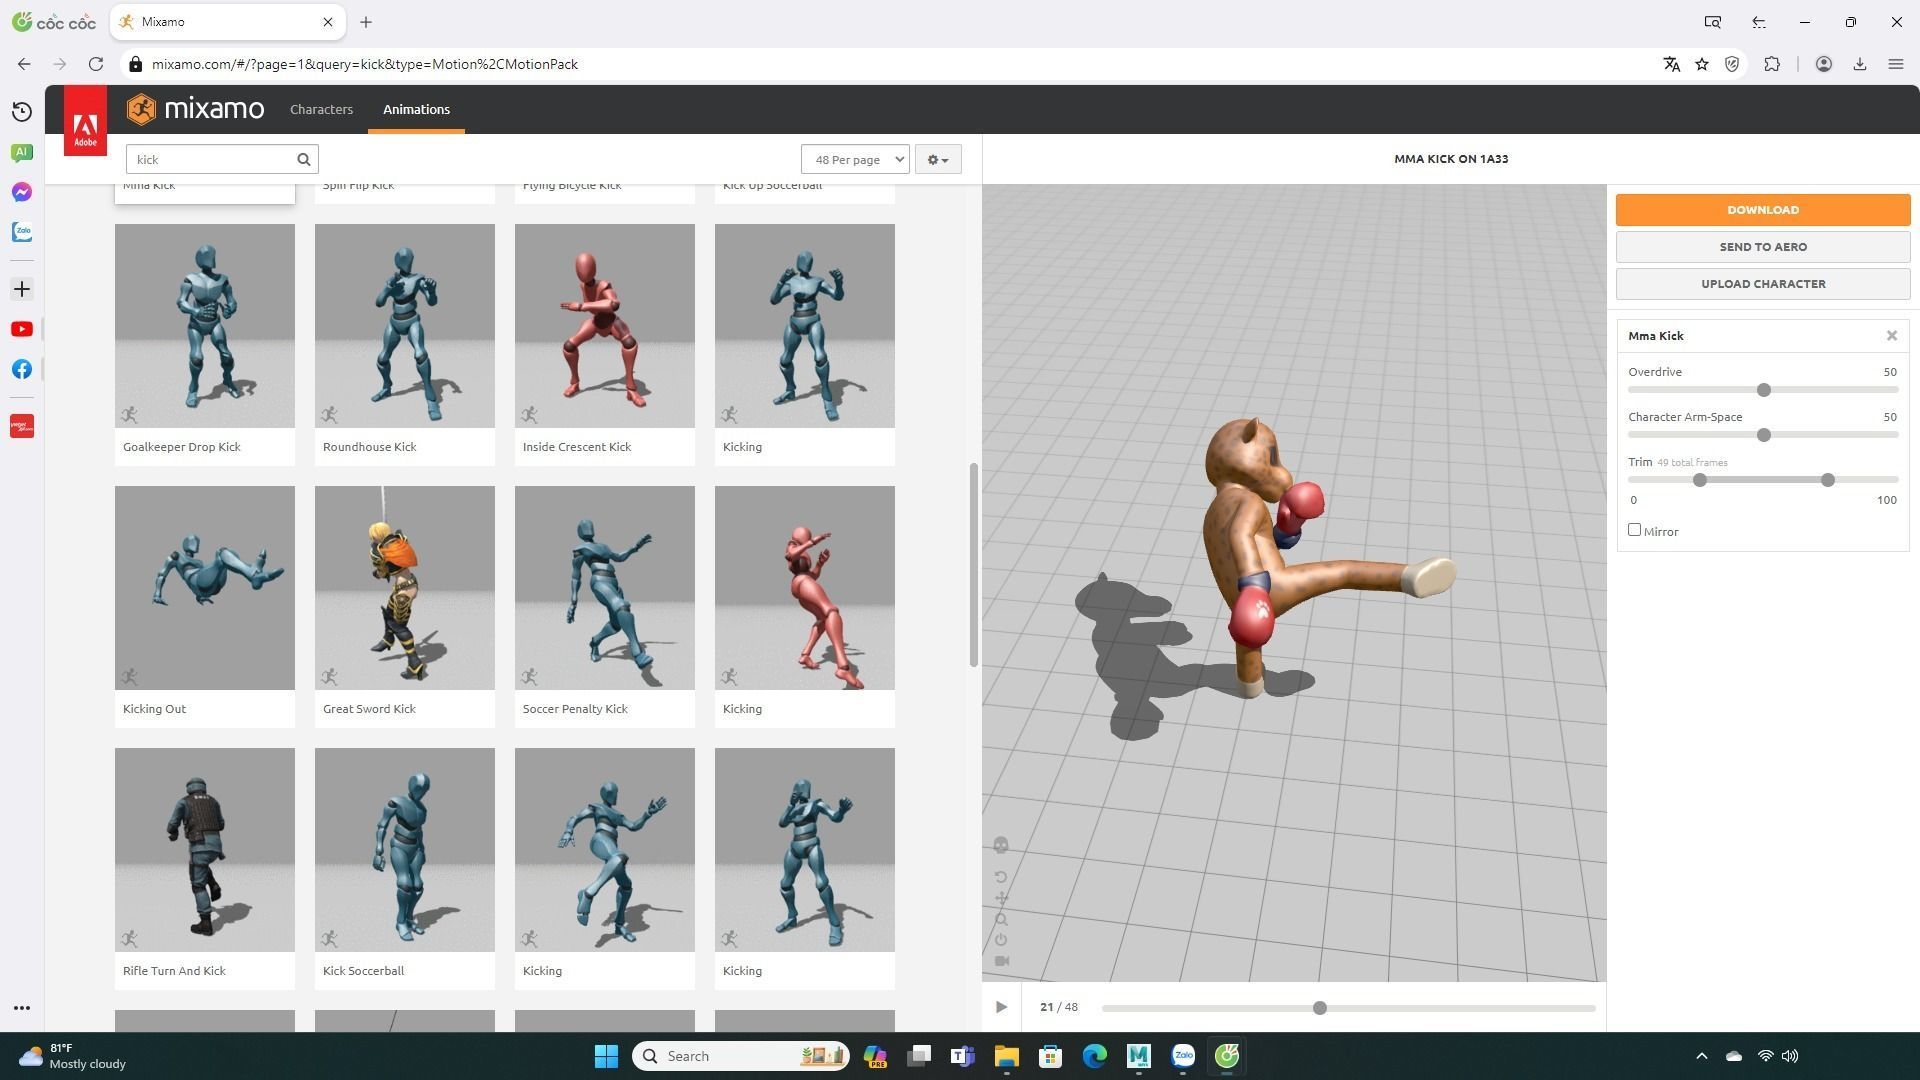Open Facebook from the browser sidebar

(22, 370)
